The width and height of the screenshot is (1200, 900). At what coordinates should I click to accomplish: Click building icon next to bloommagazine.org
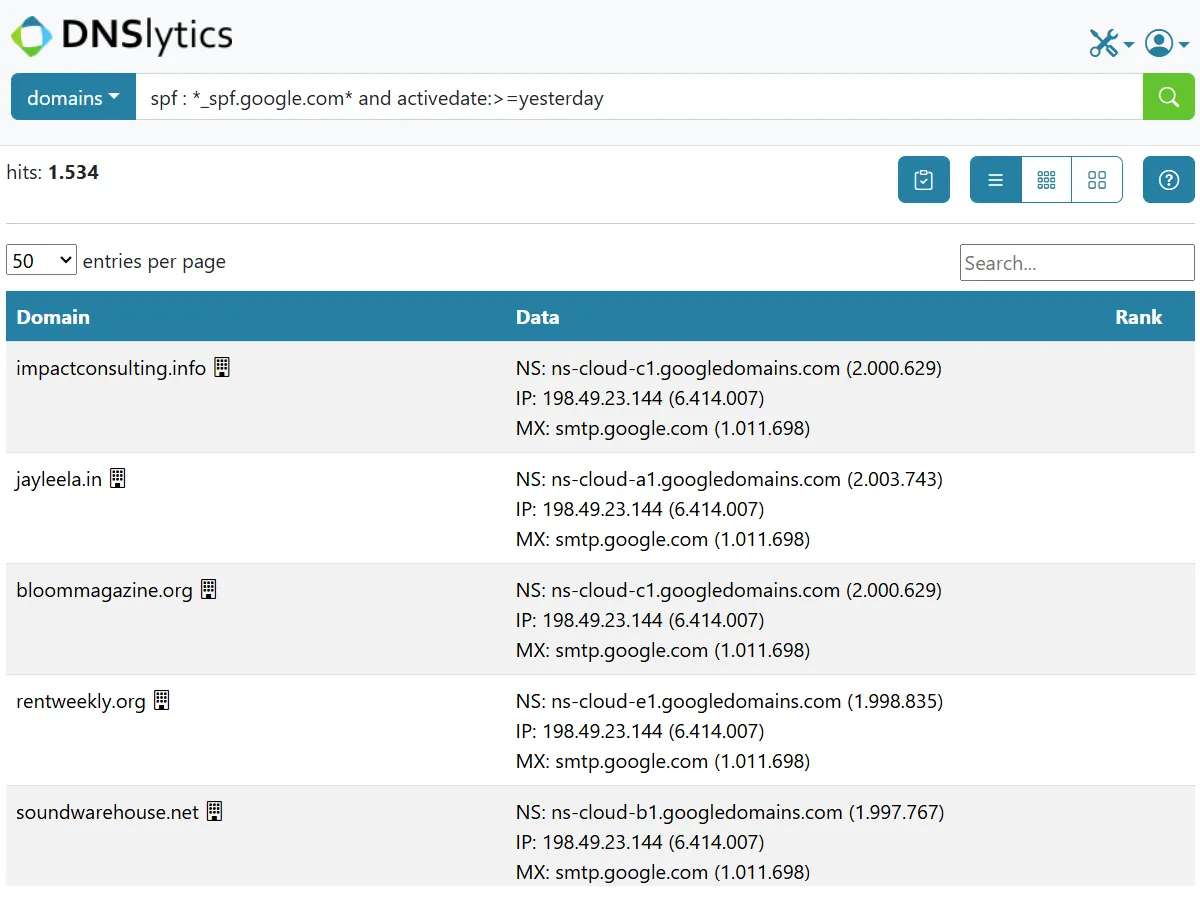pos(208,589)
